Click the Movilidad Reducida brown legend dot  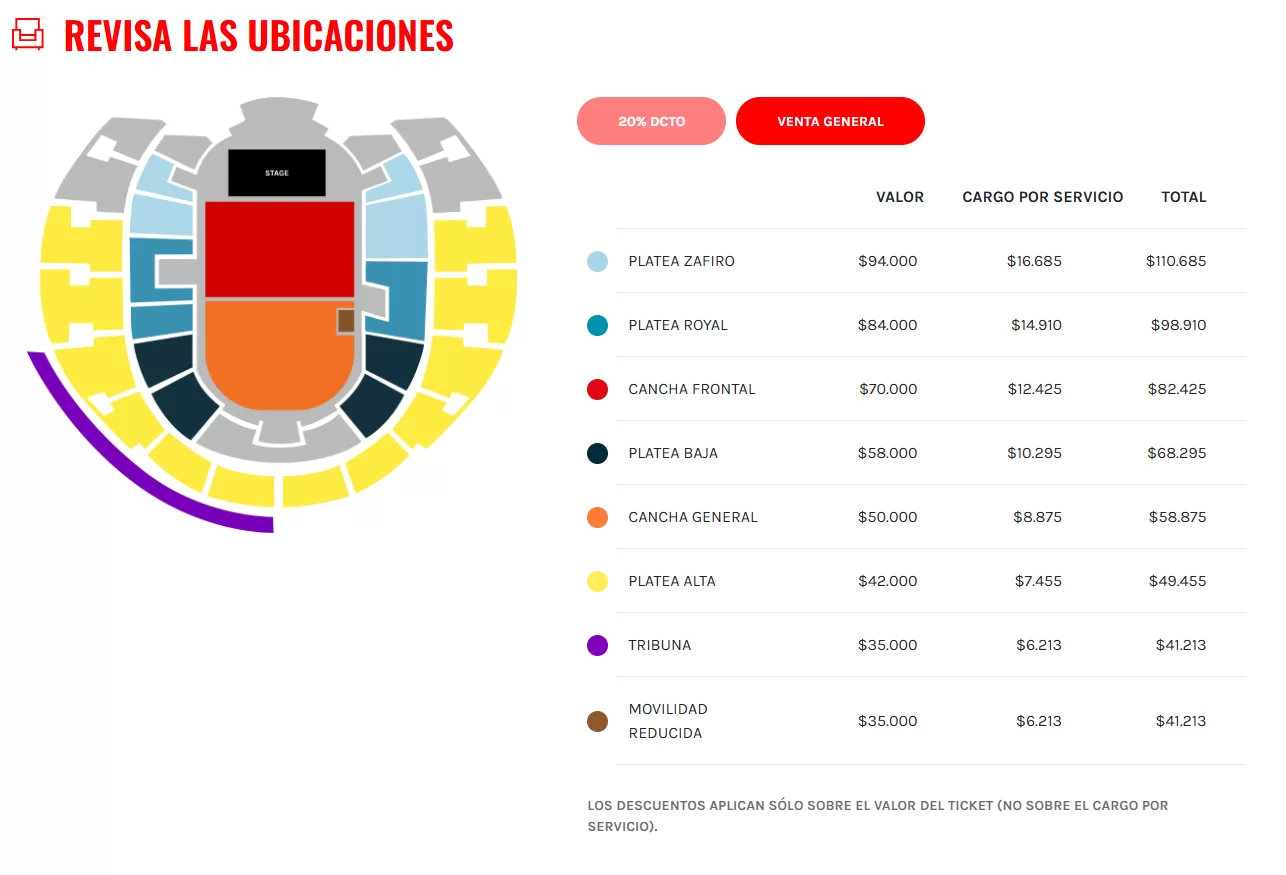597,721
